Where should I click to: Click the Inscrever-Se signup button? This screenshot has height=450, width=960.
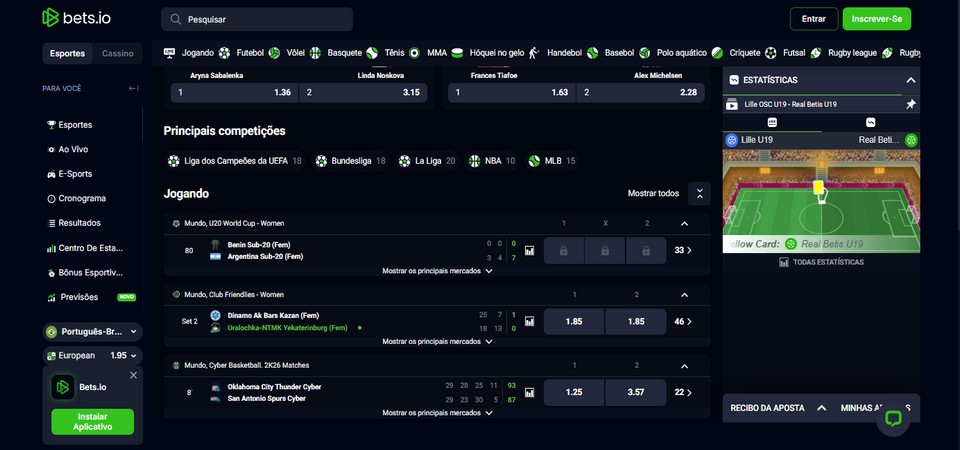[877, 19]
